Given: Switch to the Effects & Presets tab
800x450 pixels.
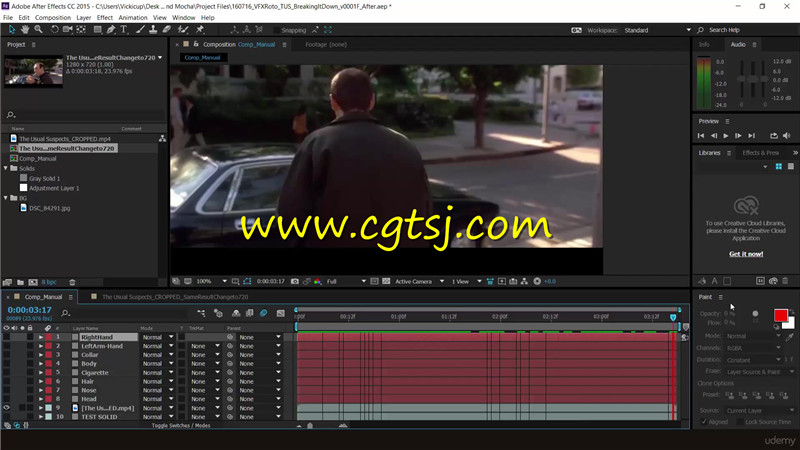Looking at the screenshot, I should click(x=760, y=153).
